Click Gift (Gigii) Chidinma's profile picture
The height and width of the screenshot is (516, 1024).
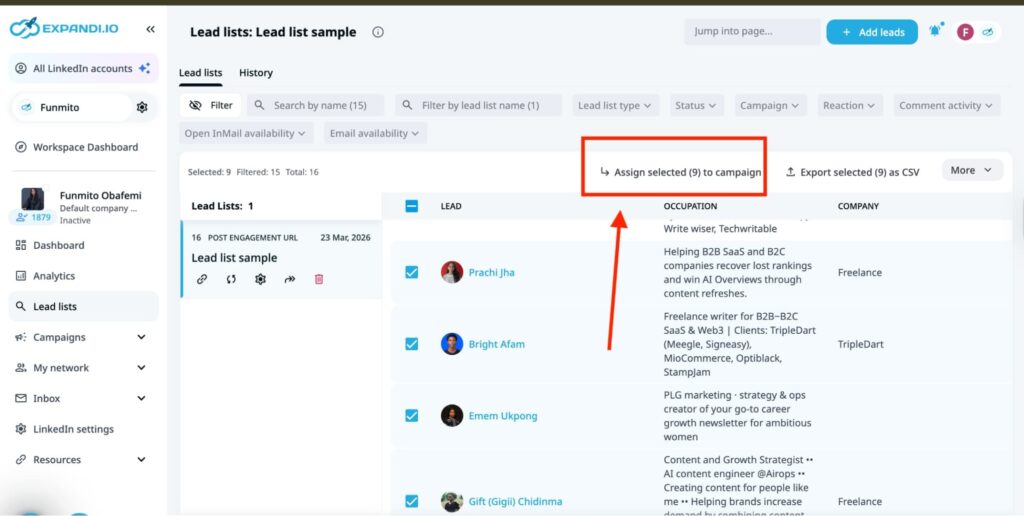click(x=451, y=502)
